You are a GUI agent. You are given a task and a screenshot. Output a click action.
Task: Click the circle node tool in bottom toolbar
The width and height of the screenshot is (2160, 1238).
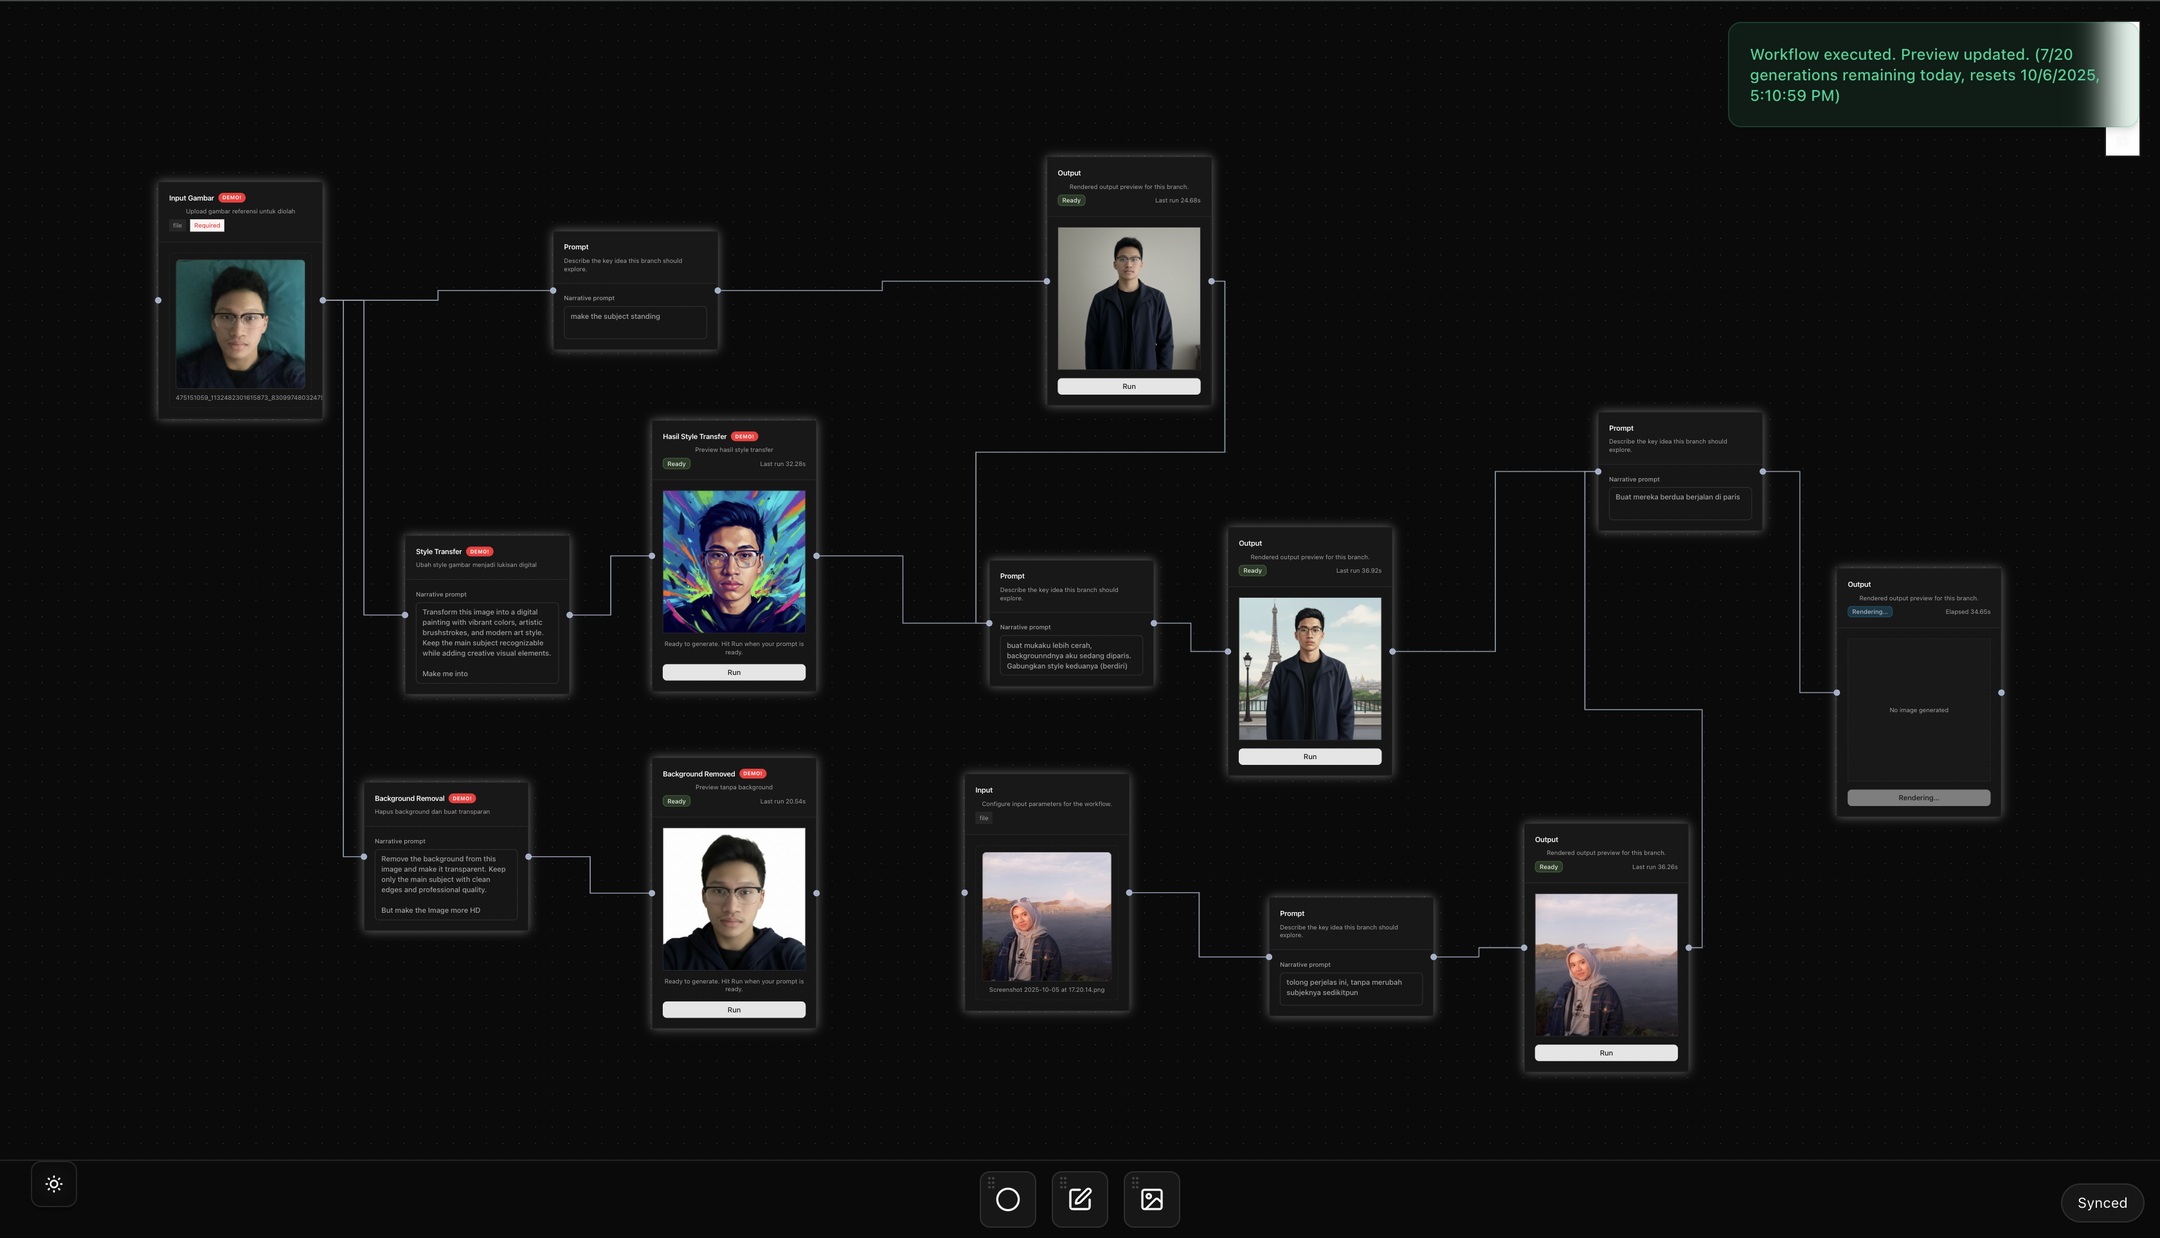(1008, 1199)
